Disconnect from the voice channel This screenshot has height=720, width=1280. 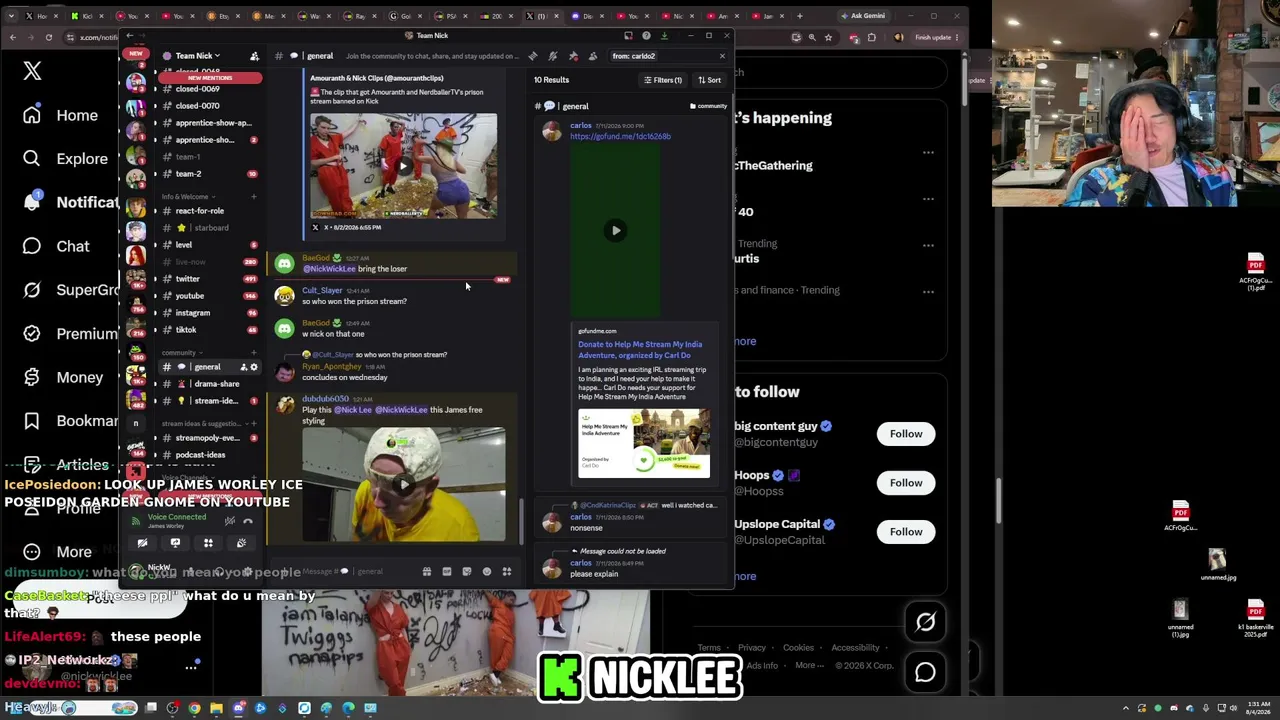[248, 521]
